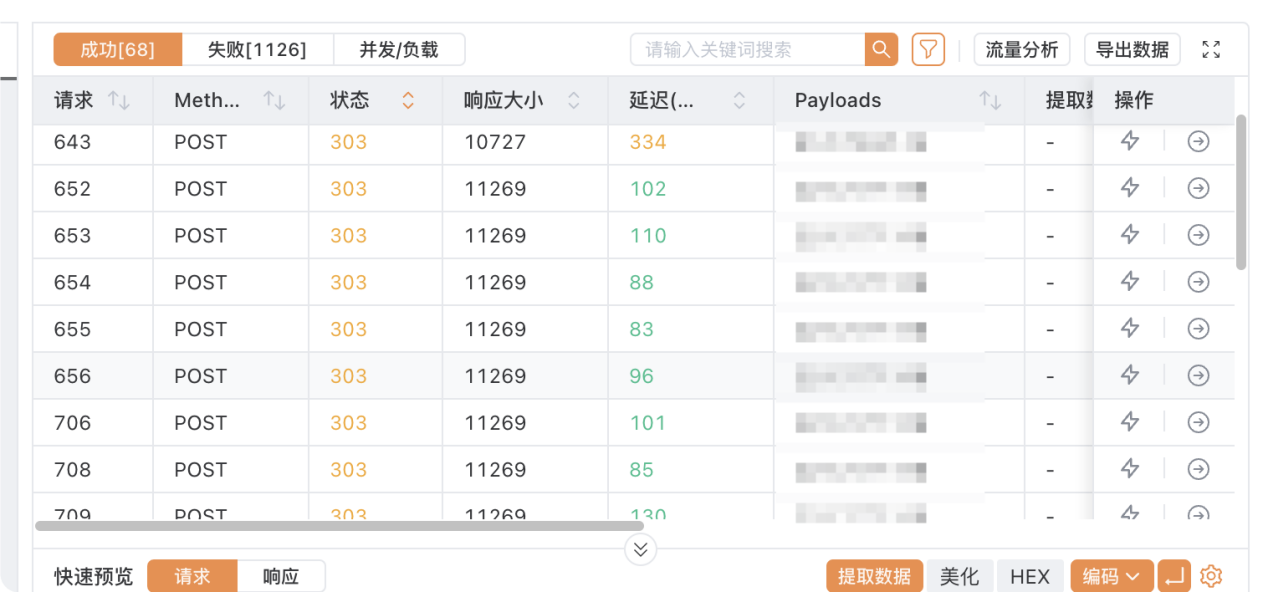The height and width of the screenshot is (592, 1268).
Task: Open the orange settings gear icon
Action: point(1211,576)
